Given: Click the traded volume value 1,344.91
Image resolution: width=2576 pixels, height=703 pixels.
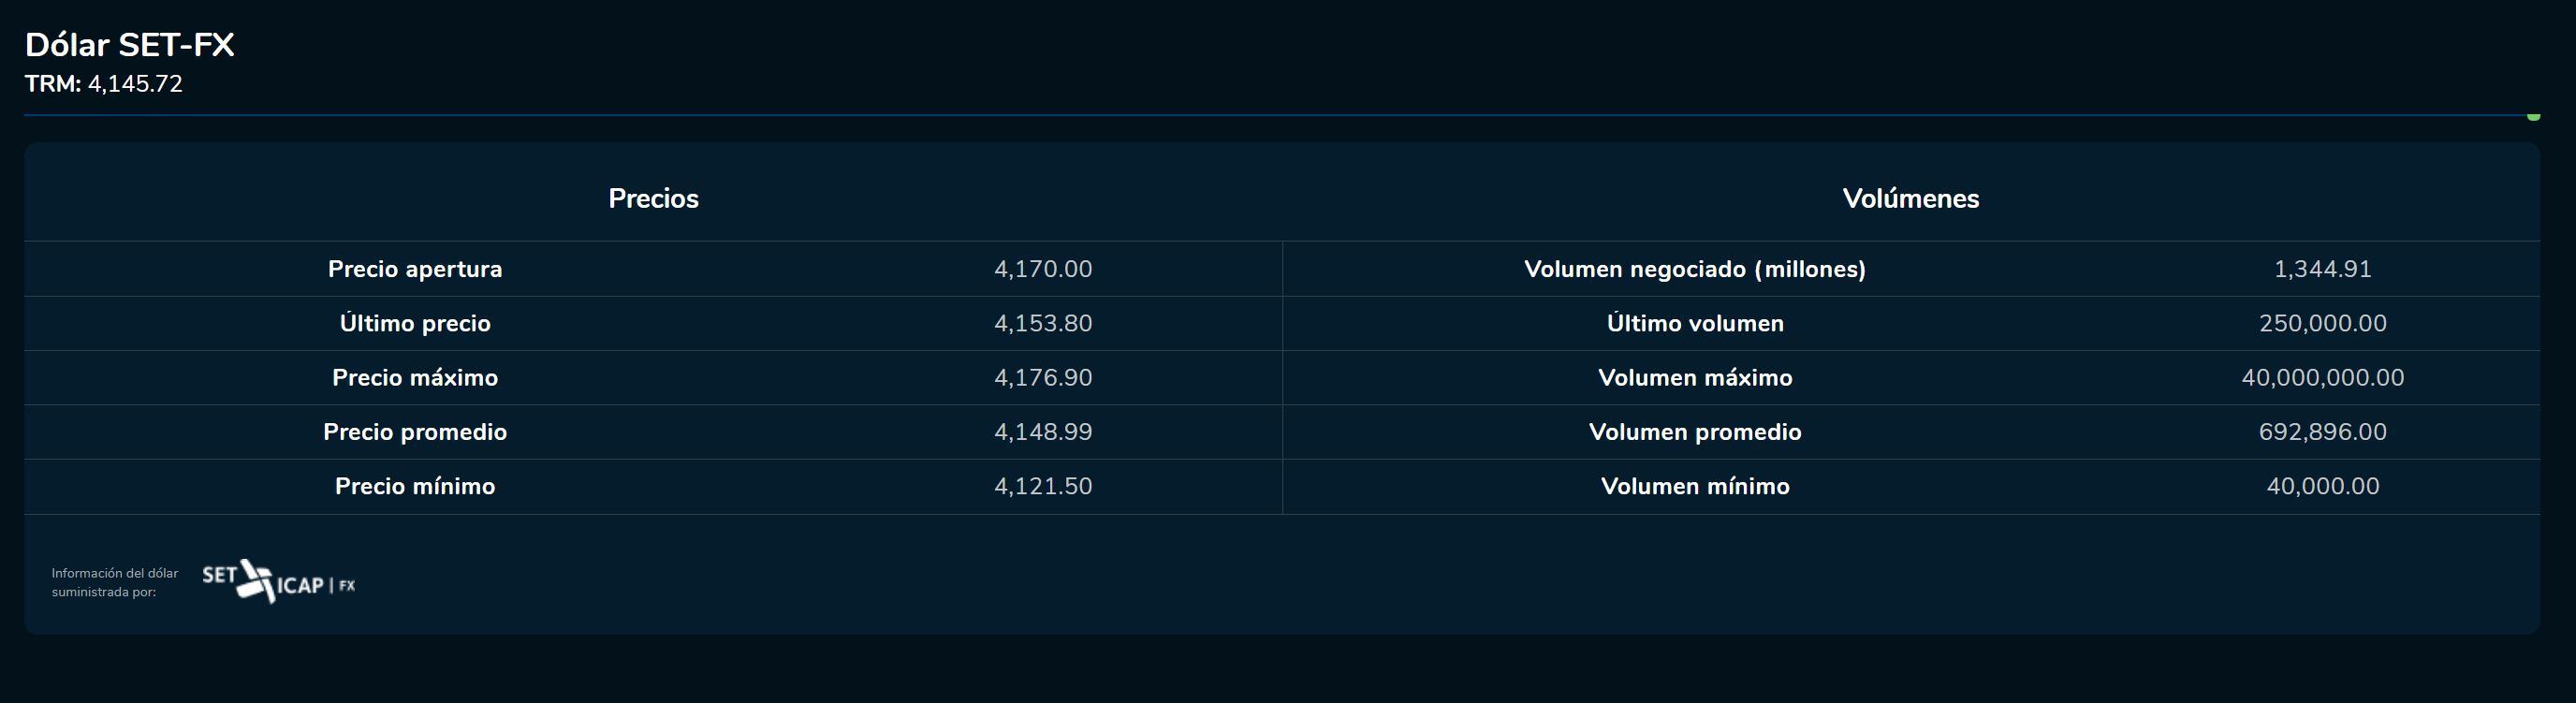Looking at the screenshot, I should 2322,269.
